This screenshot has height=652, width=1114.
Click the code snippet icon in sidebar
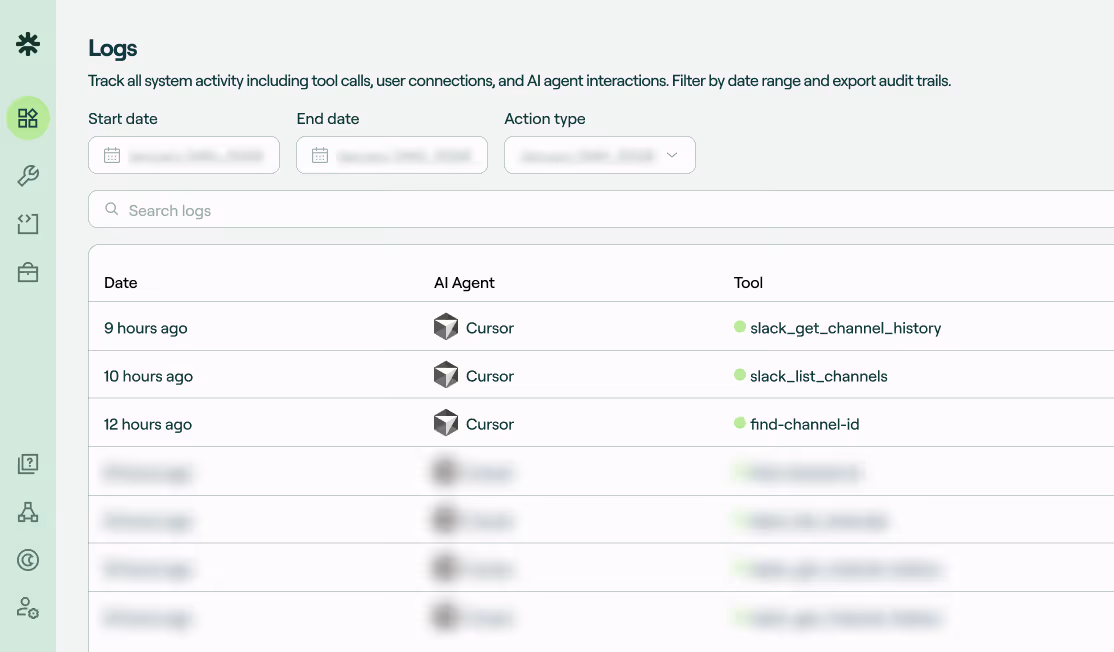[27, 223]
